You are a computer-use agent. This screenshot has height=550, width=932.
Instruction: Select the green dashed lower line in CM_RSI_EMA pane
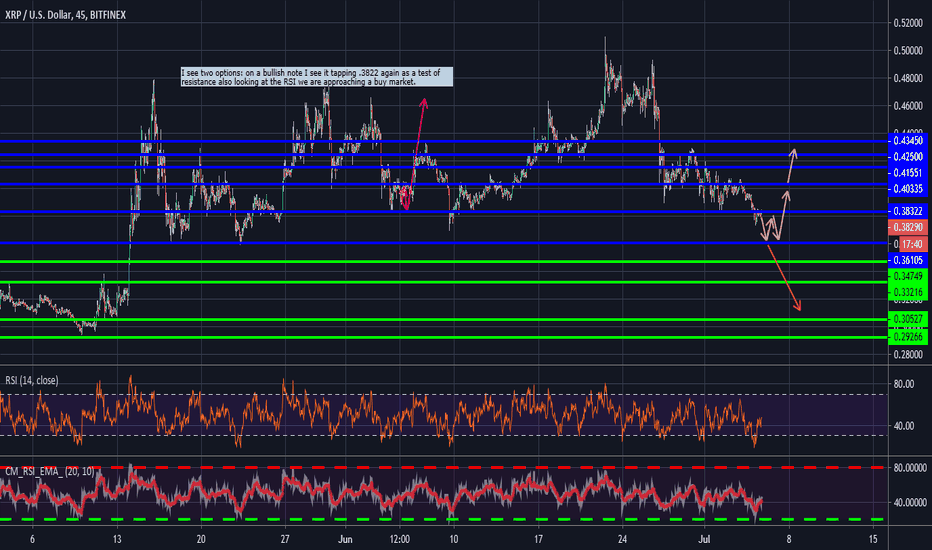pos(442,520)
